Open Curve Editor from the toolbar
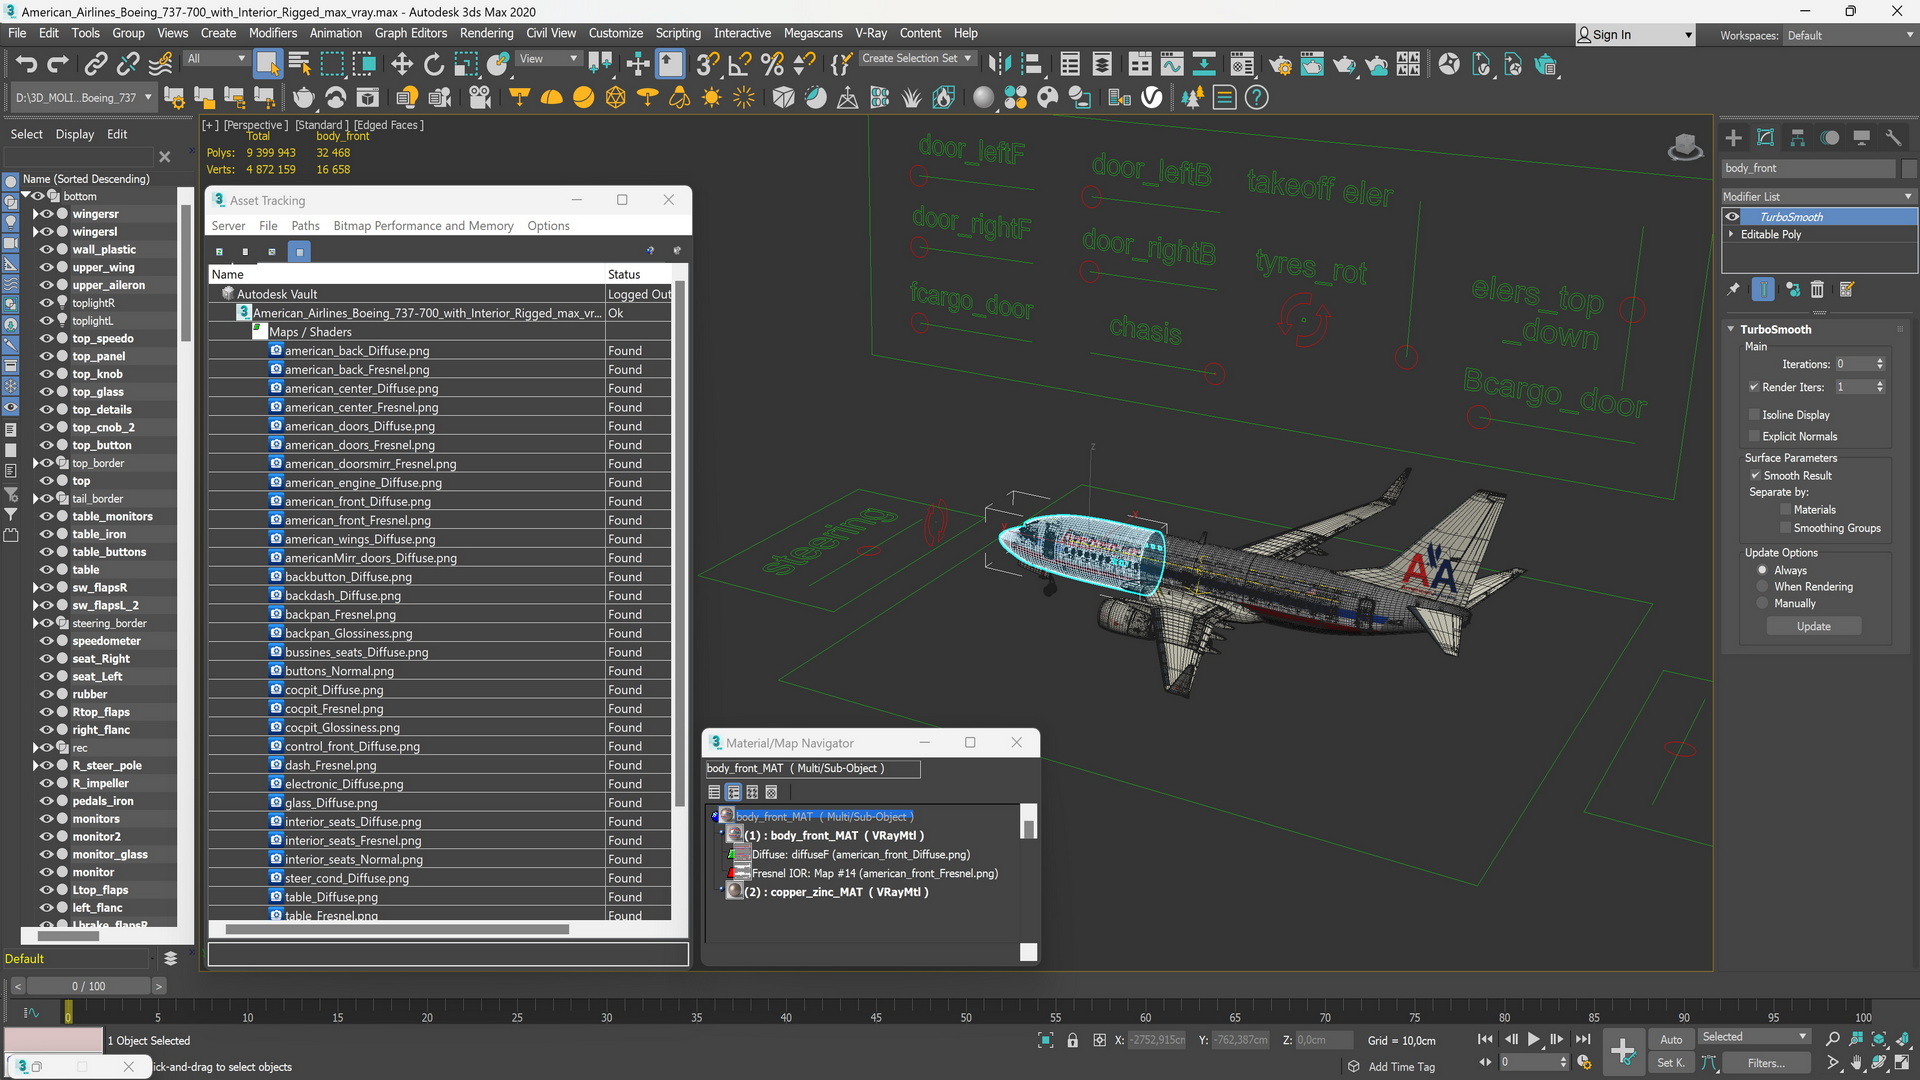Image resolution: width=1920 pixels, height=1080 pixels. (1172, 65)
